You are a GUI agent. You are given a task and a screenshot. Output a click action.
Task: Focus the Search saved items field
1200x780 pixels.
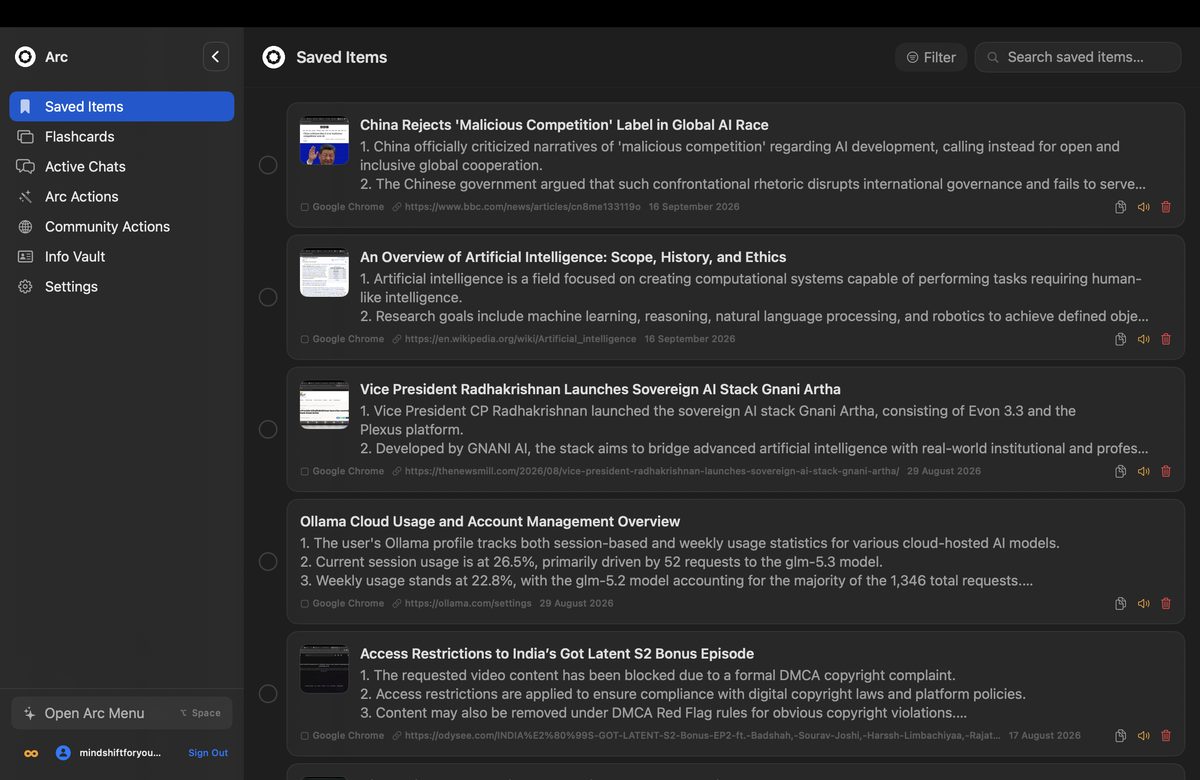[x=1078, y=57]
